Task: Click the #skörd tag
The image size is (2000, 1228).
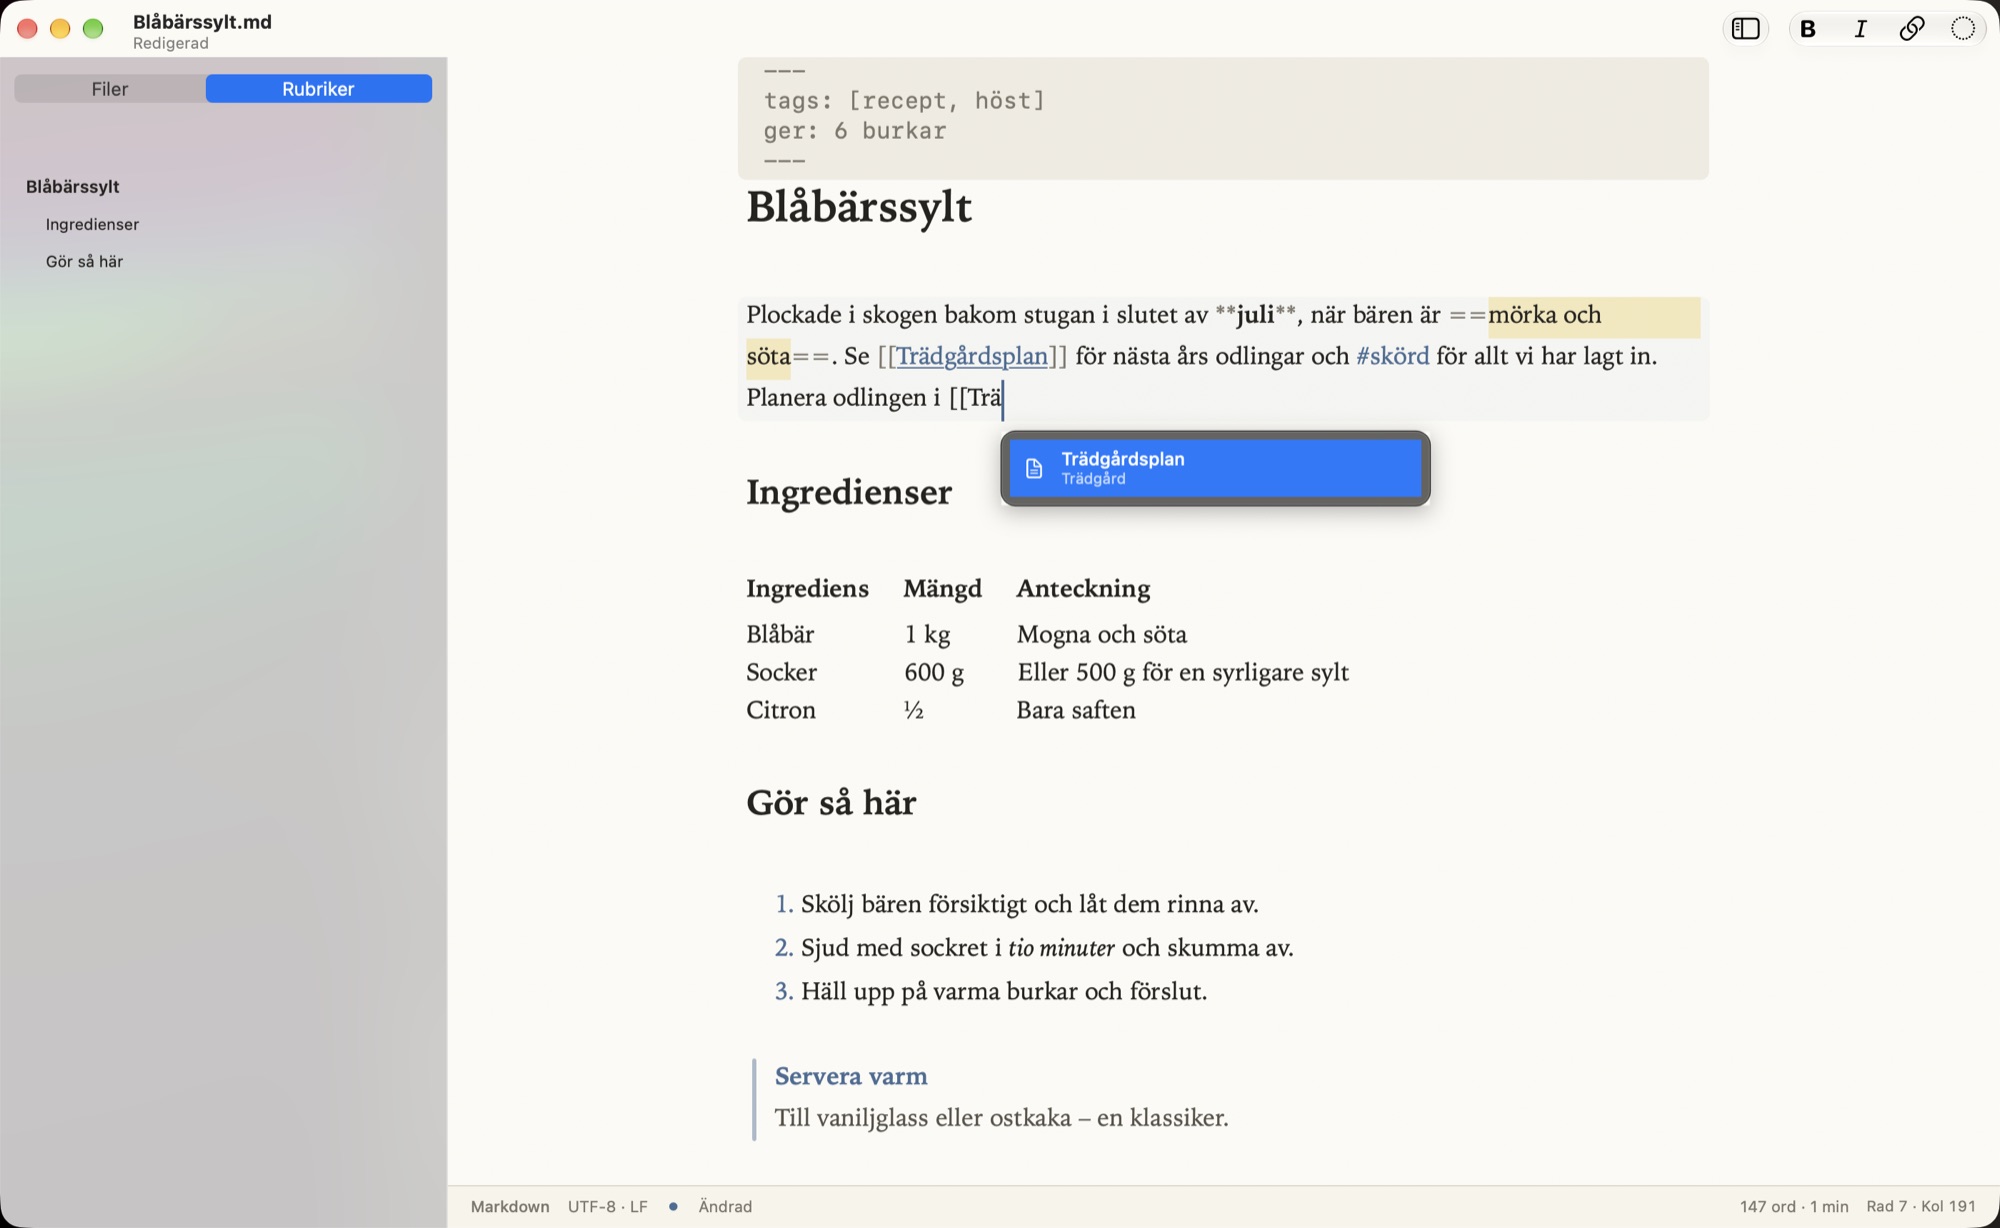Action: [1392, 356]
